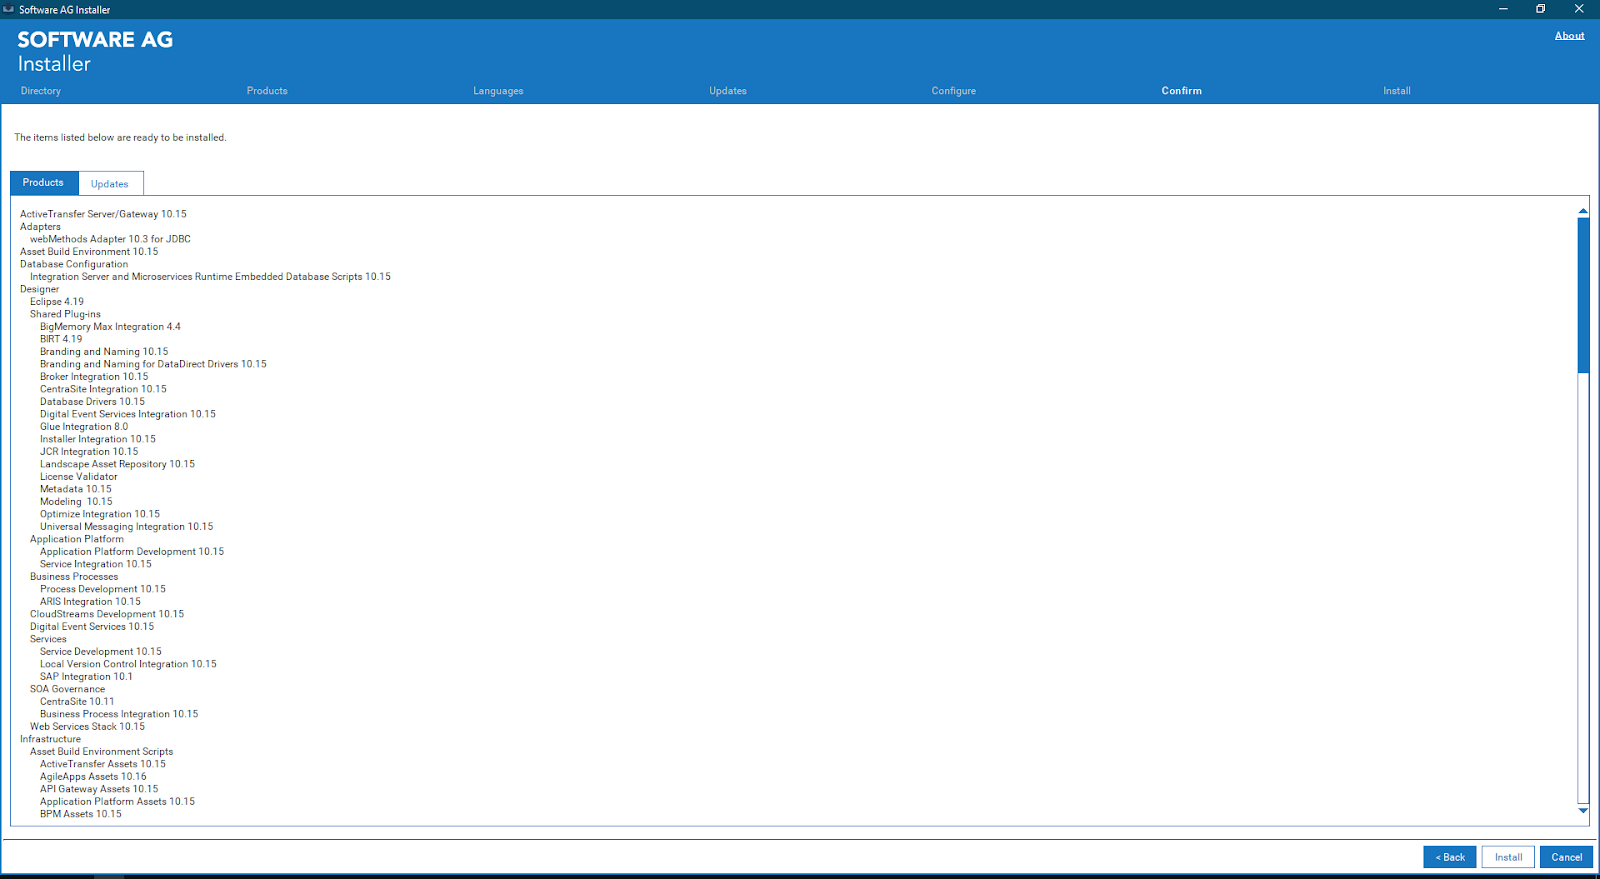Select Web Services Stack 10.15
This screenshot has width=1600, height=879.
87,727
